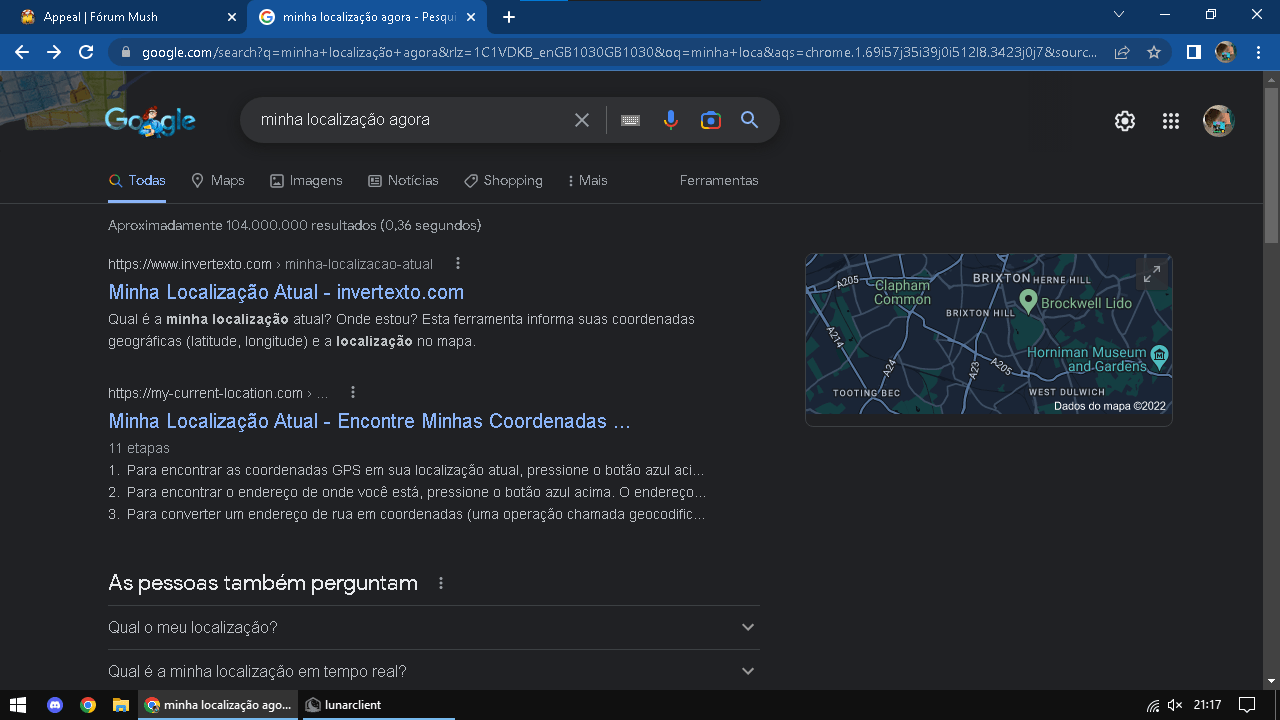Go forward to the next page

coord(54,52)
